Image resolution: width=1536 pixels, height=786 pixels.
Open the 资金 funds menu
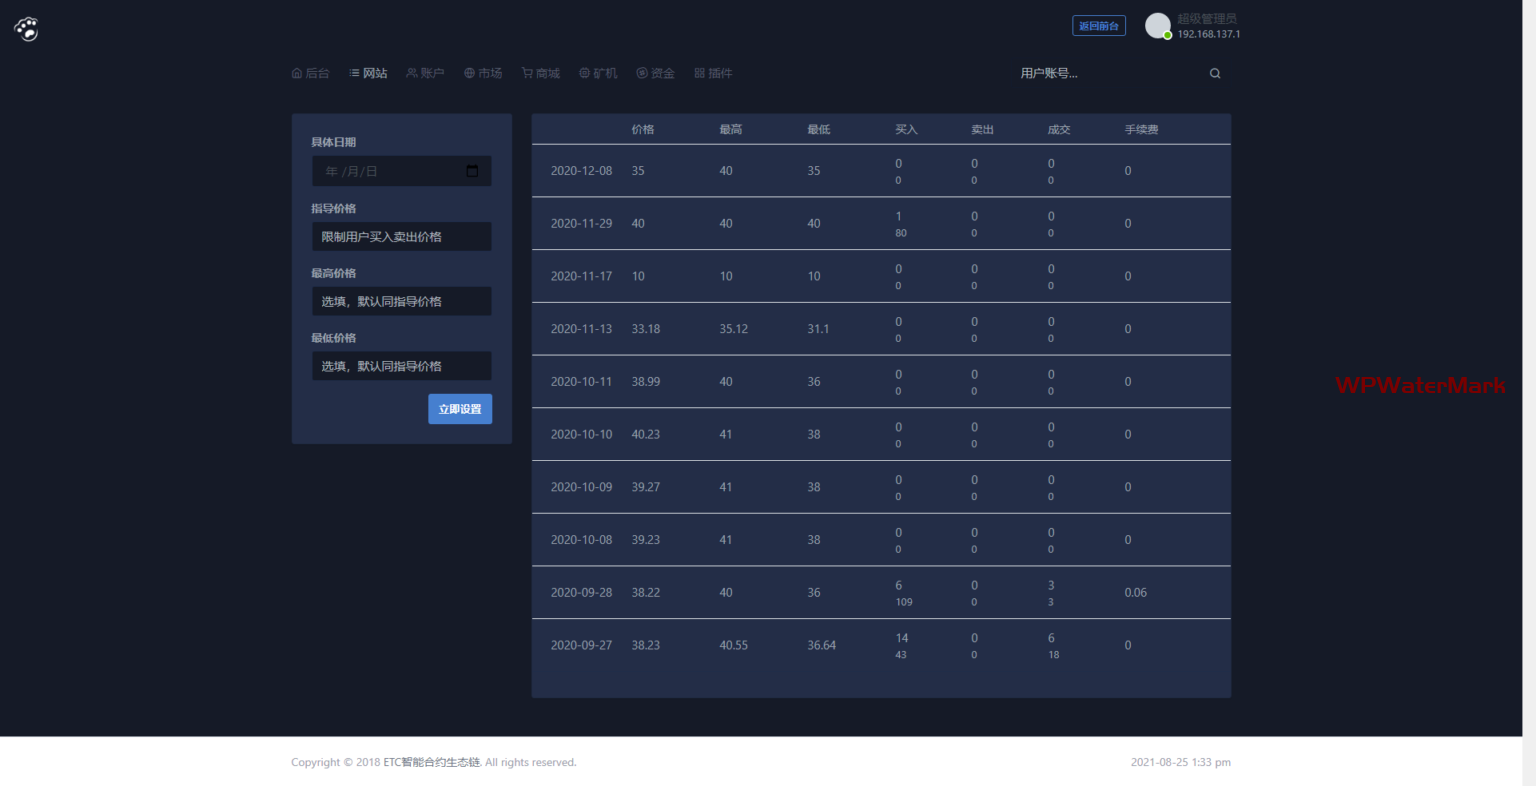pos(656,73)
